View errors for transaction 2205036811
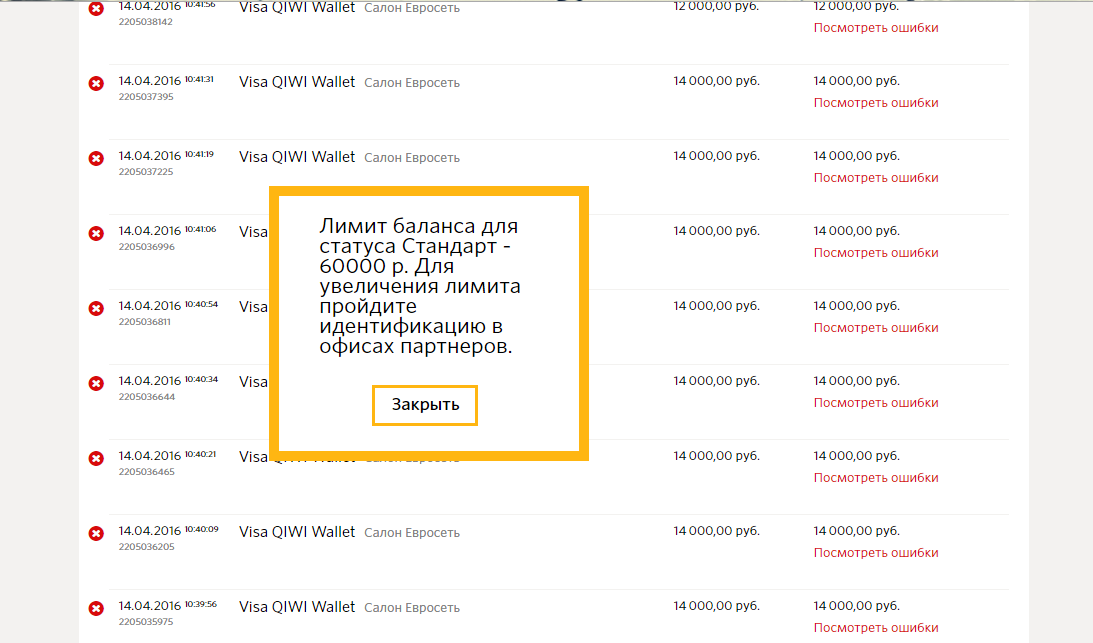 [x=876, y=328]
